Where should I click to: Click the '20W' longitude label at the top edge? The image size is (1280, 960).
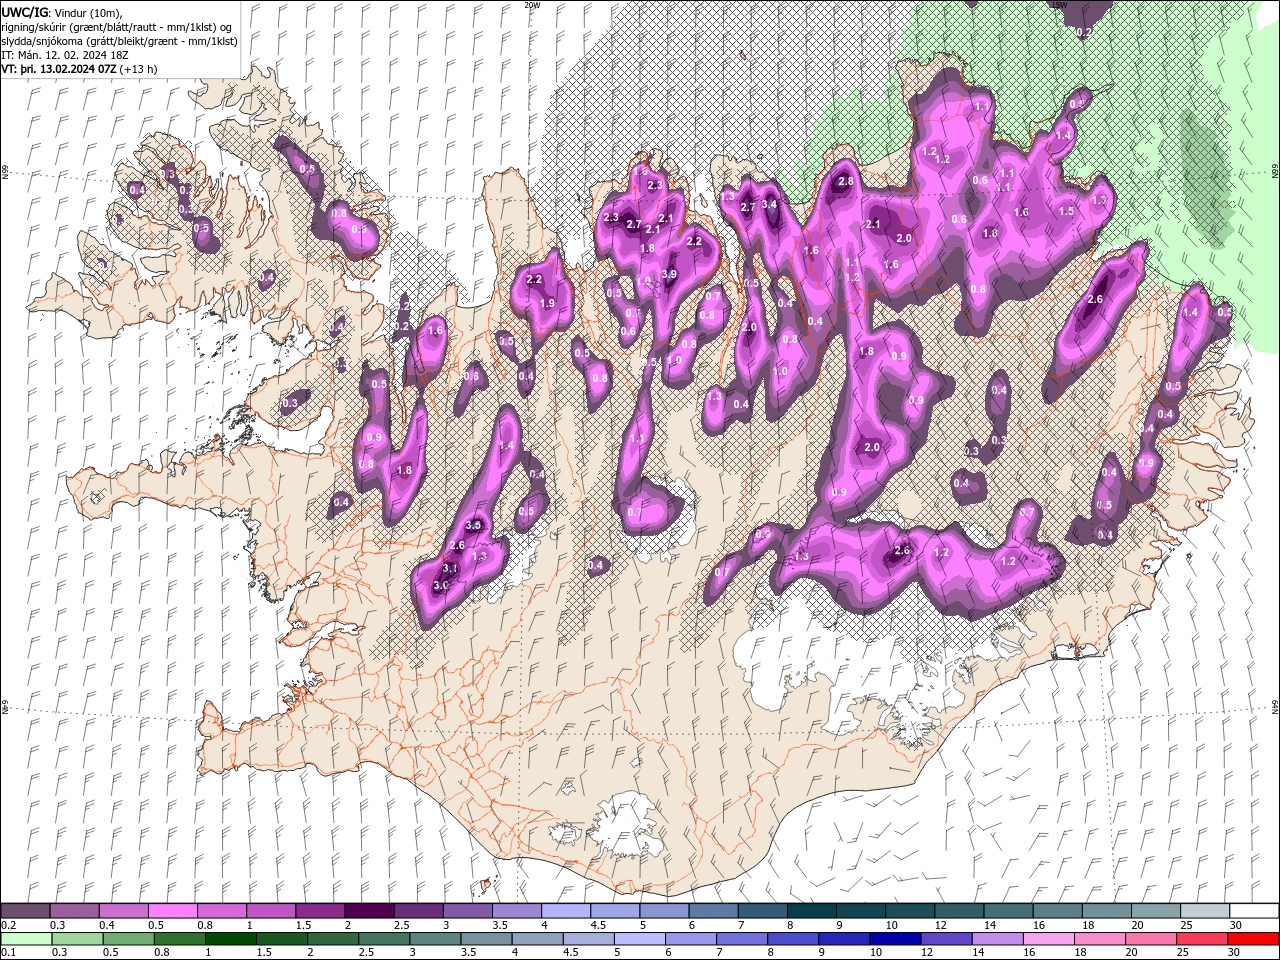pos(532,5)
